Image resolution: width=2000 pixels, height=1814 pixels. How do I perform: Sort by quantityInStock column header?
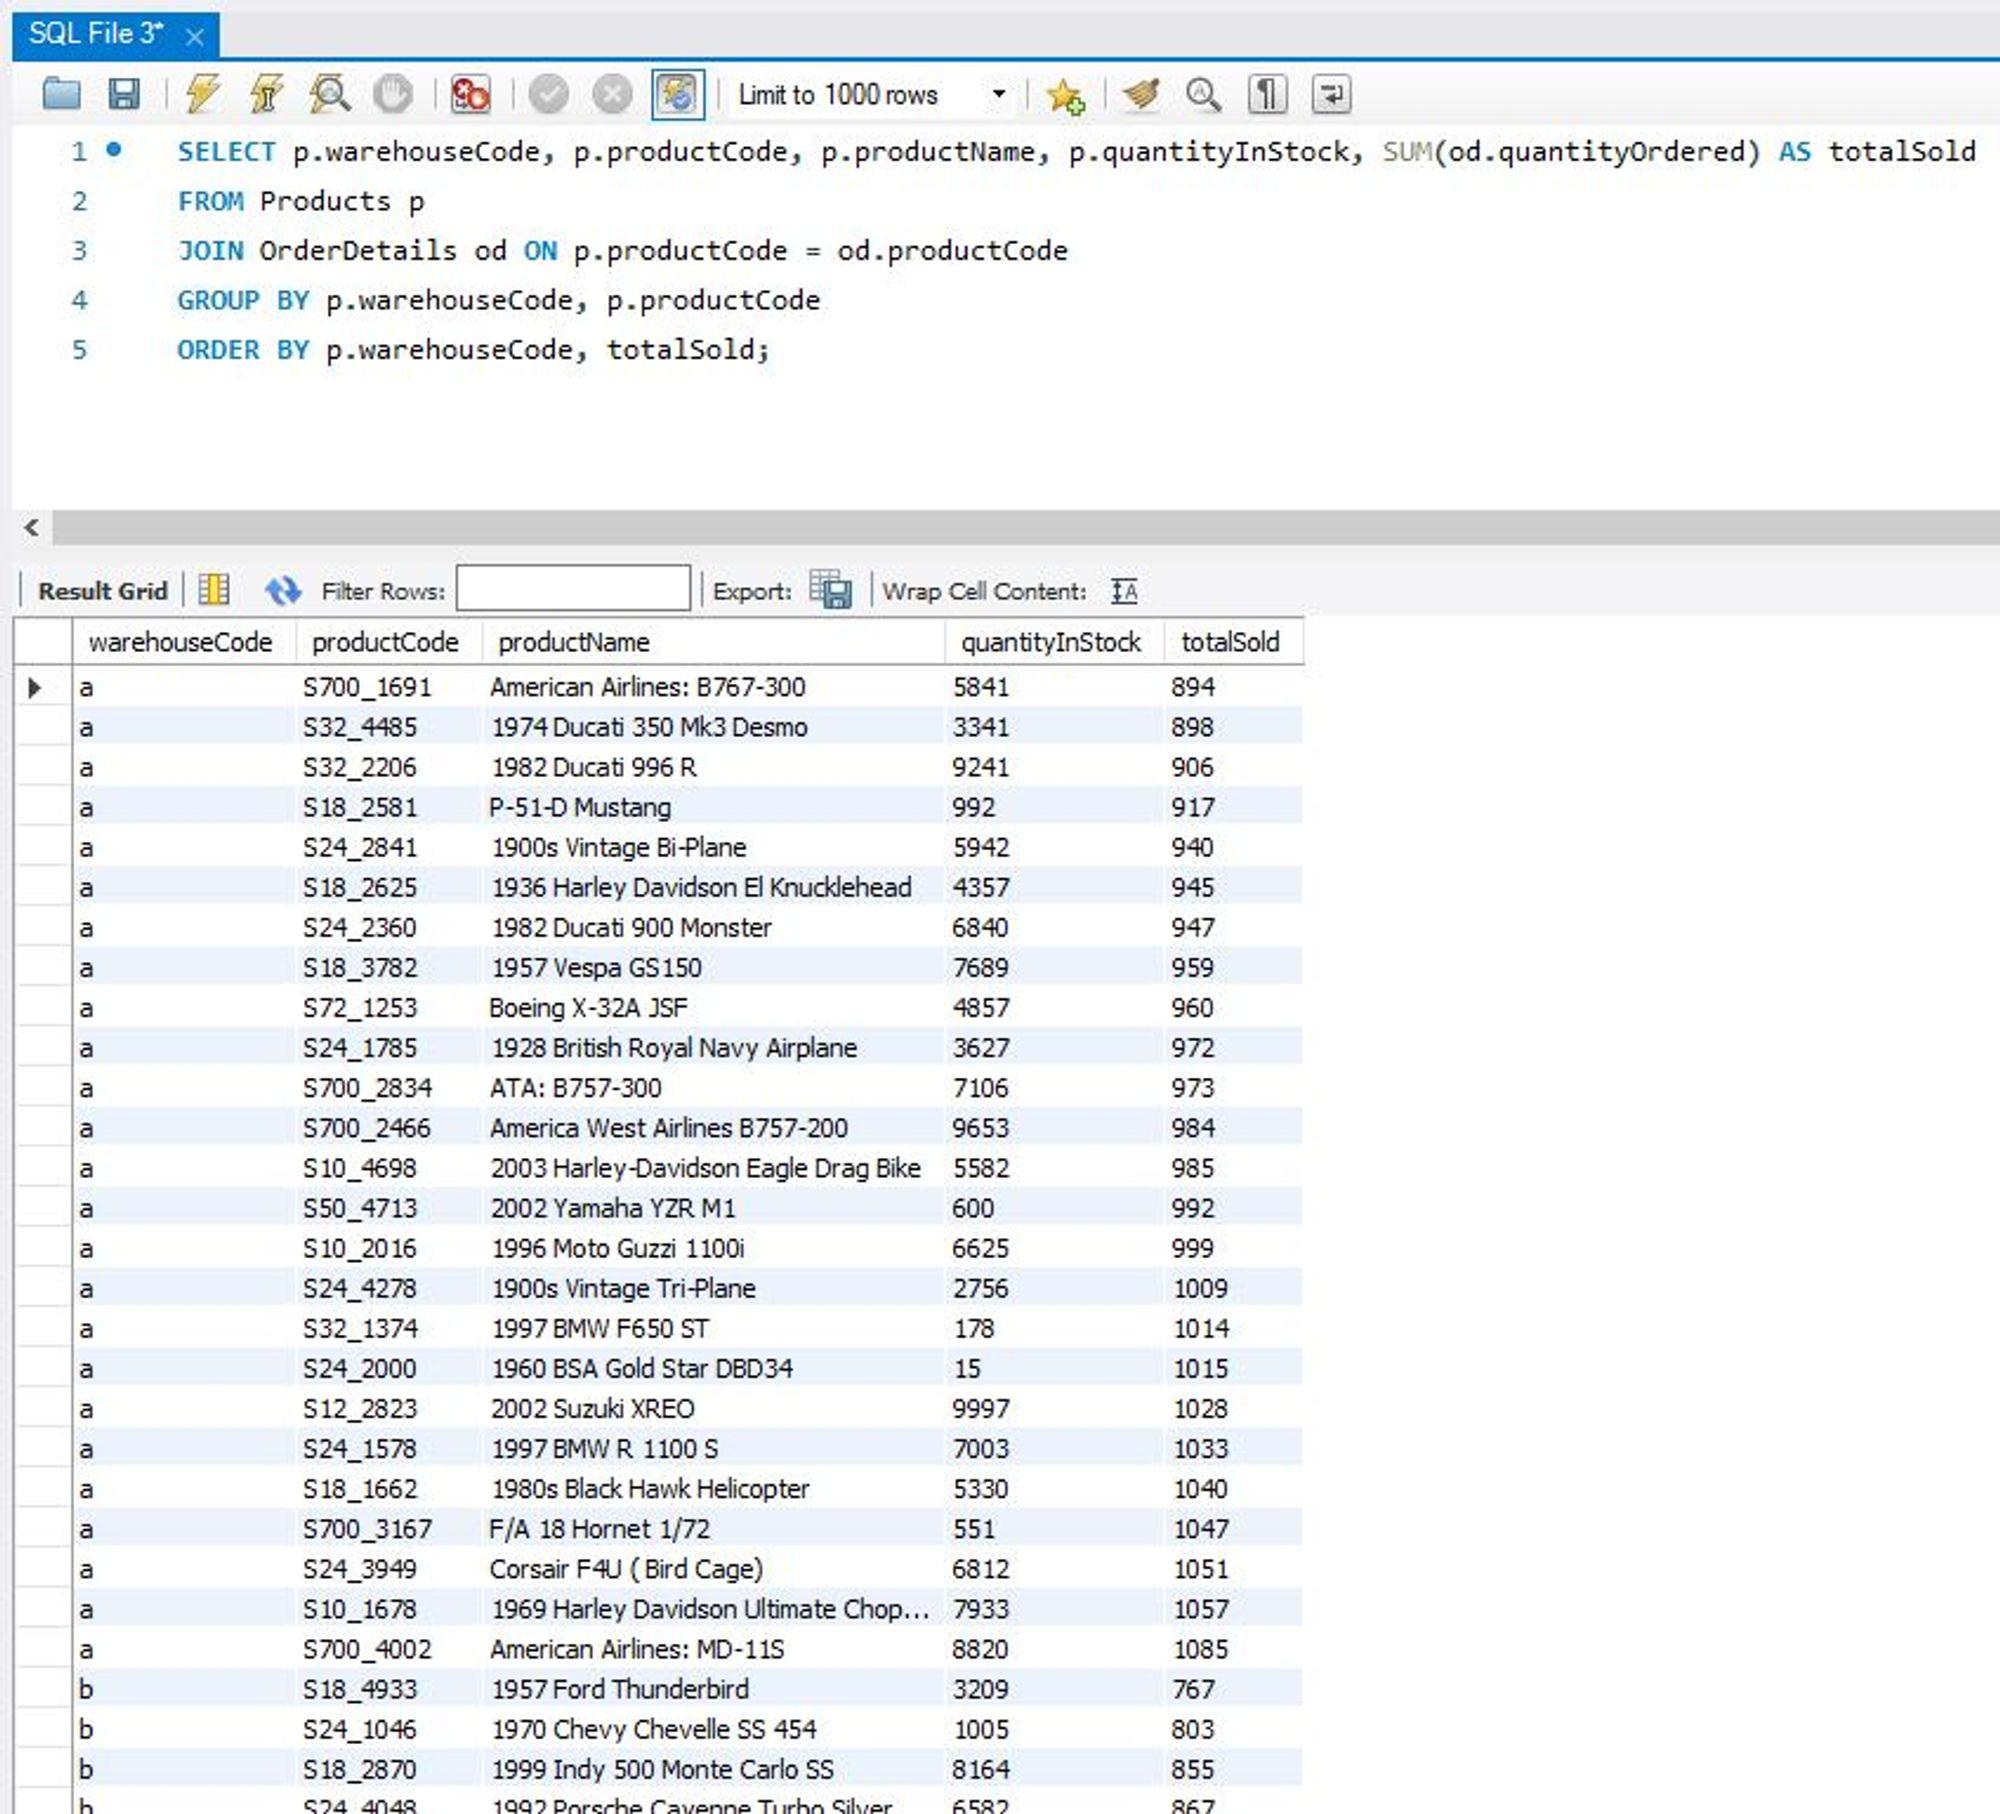coord(1054,642)
